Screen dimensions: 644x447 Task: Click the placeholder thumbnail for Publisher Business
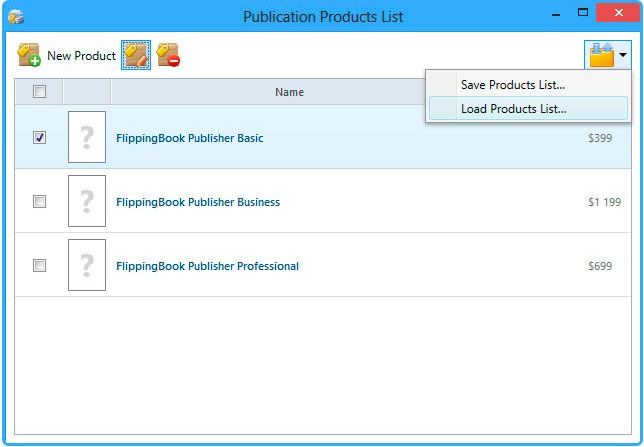[x=87, y=202]
